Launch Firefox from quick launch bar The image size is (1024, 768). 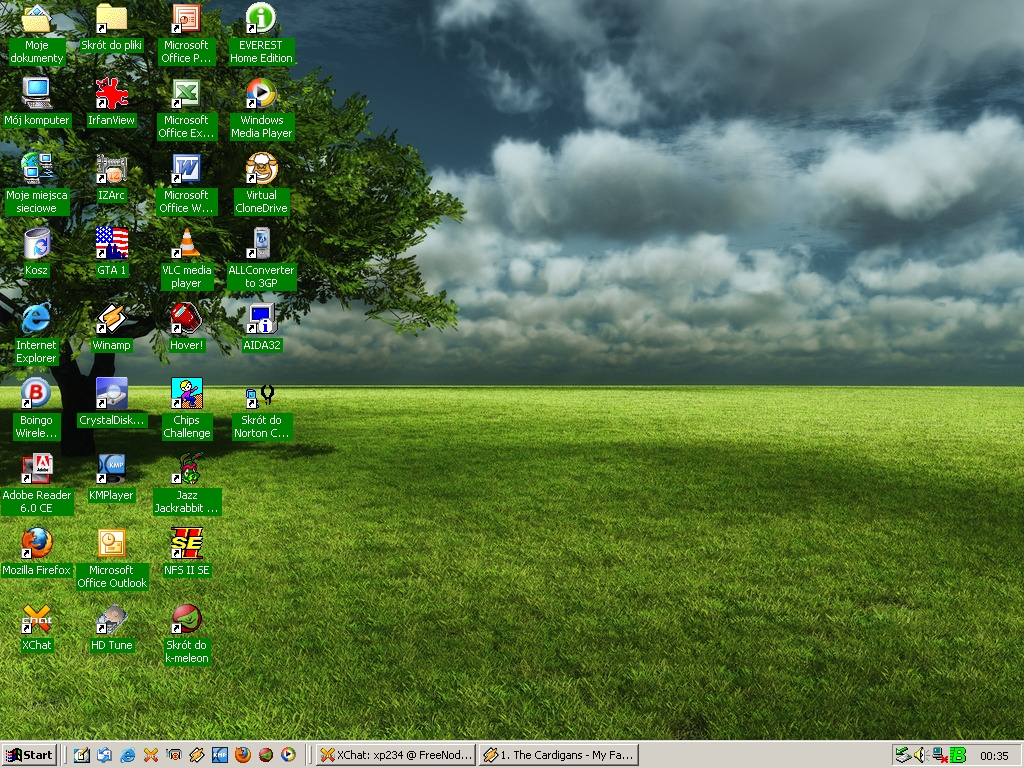click(x=243, y=755)
